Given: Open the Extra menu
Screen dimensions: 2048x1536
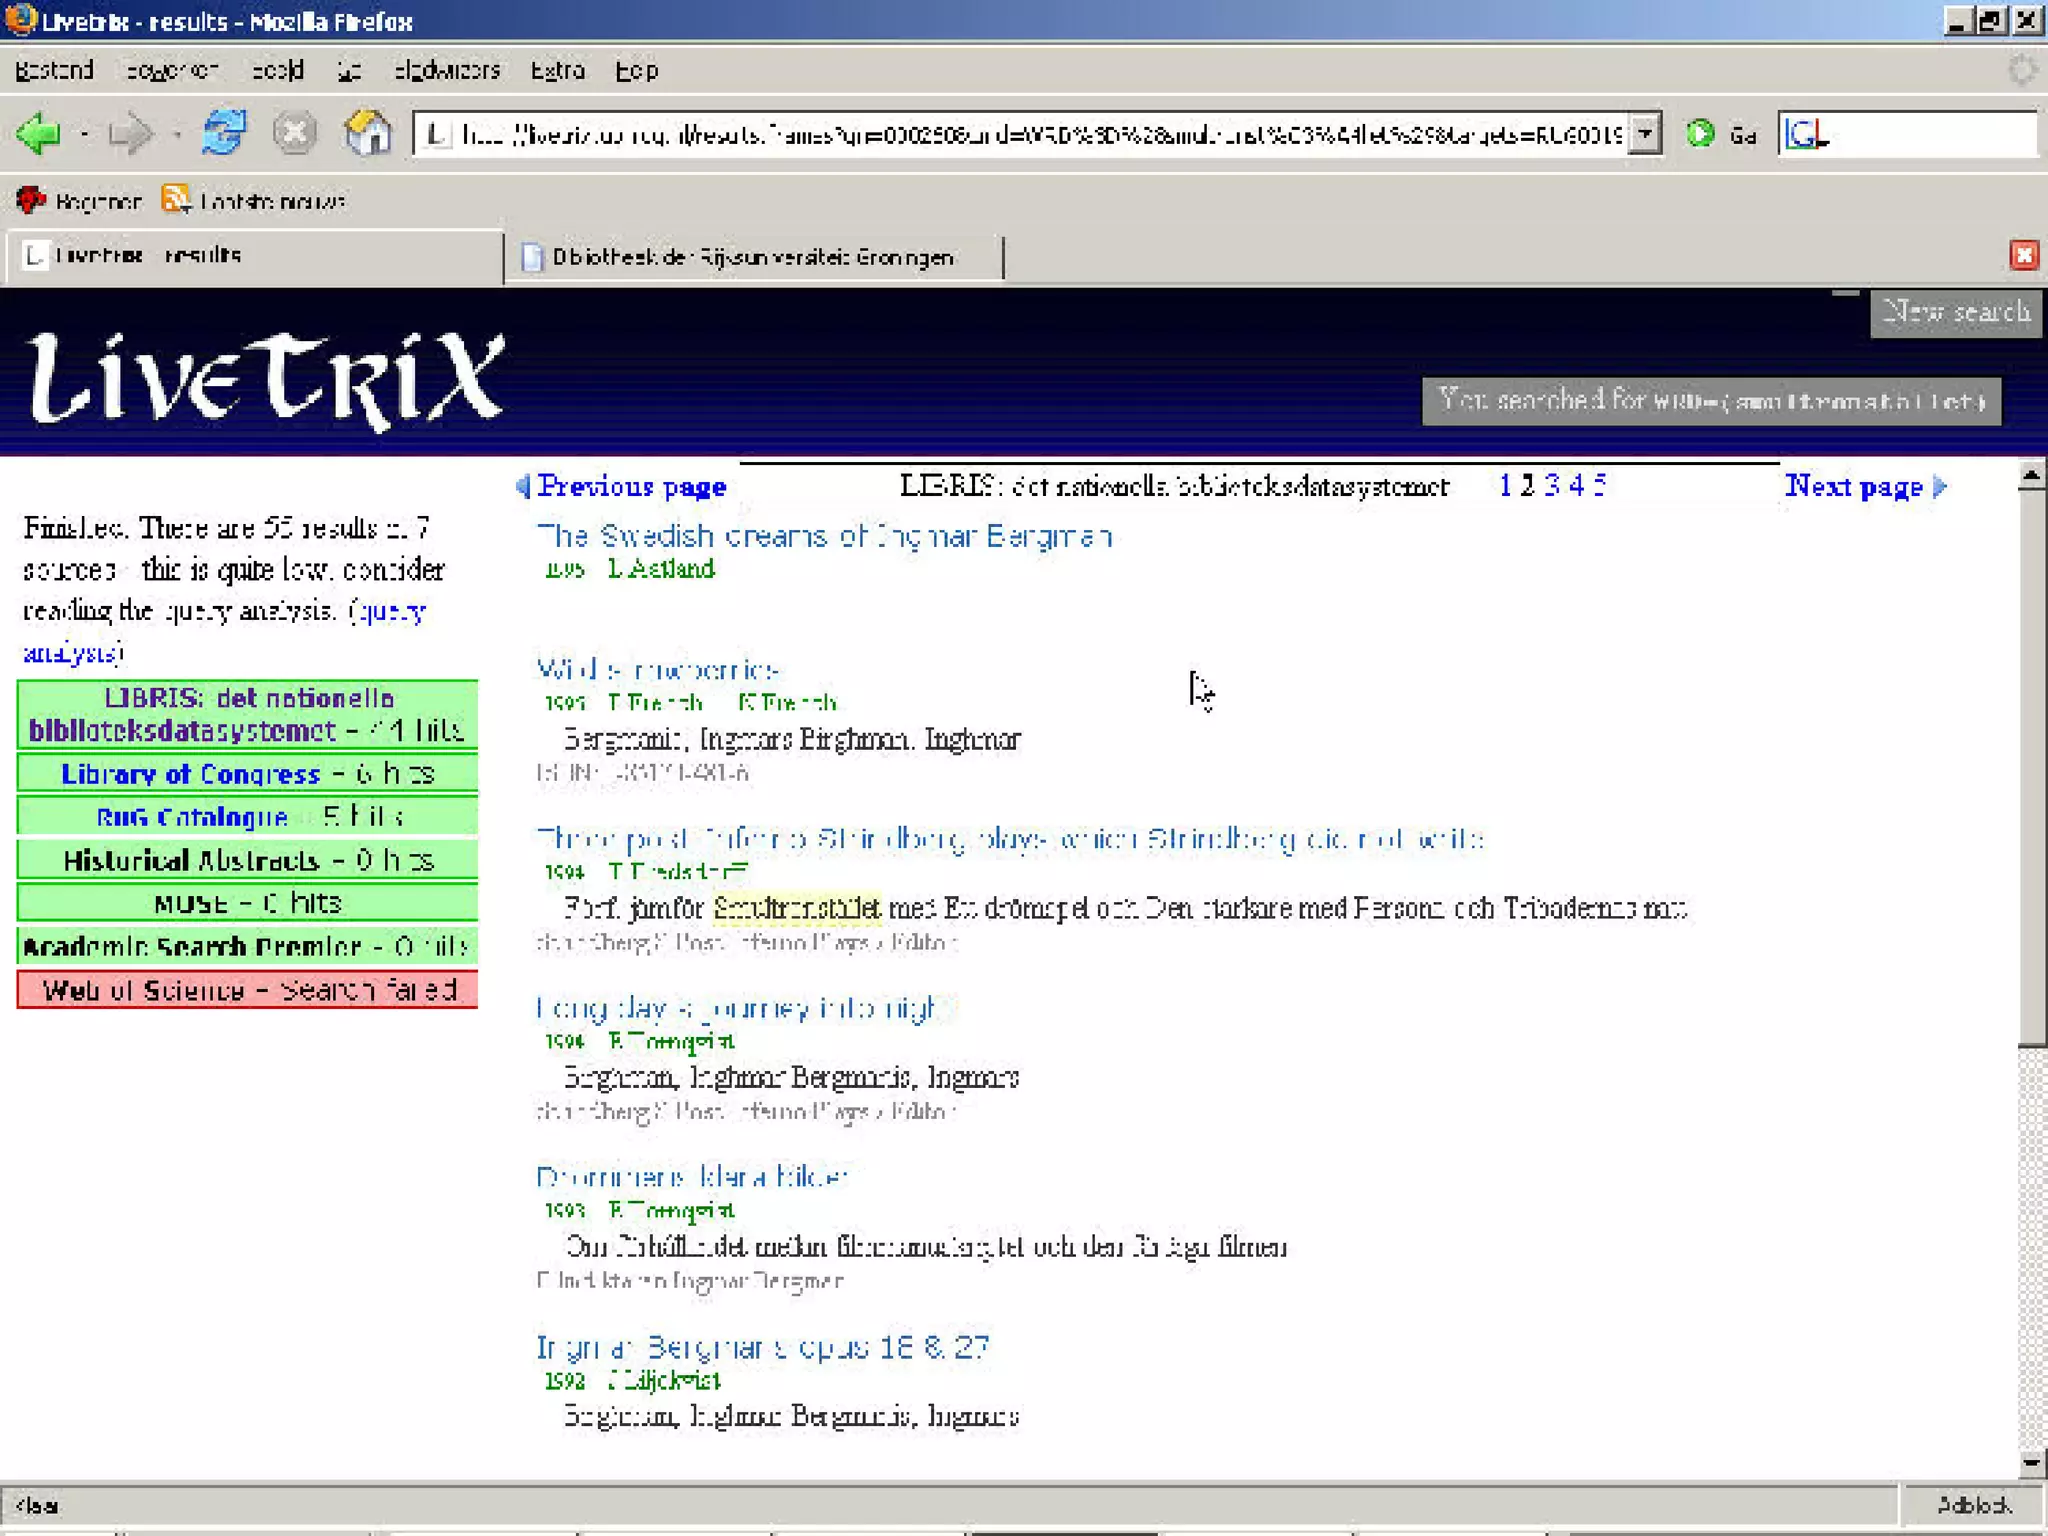Looking at the screenshot, I should pos(557,70).
